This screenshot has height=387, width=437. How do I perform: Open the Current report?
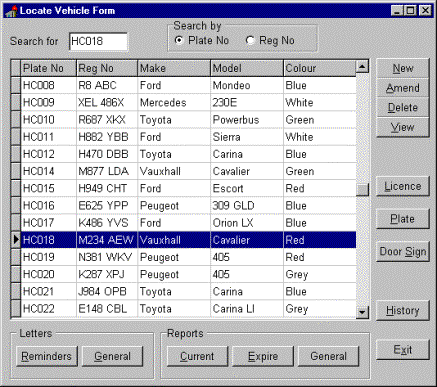click(x=197, y=356)
